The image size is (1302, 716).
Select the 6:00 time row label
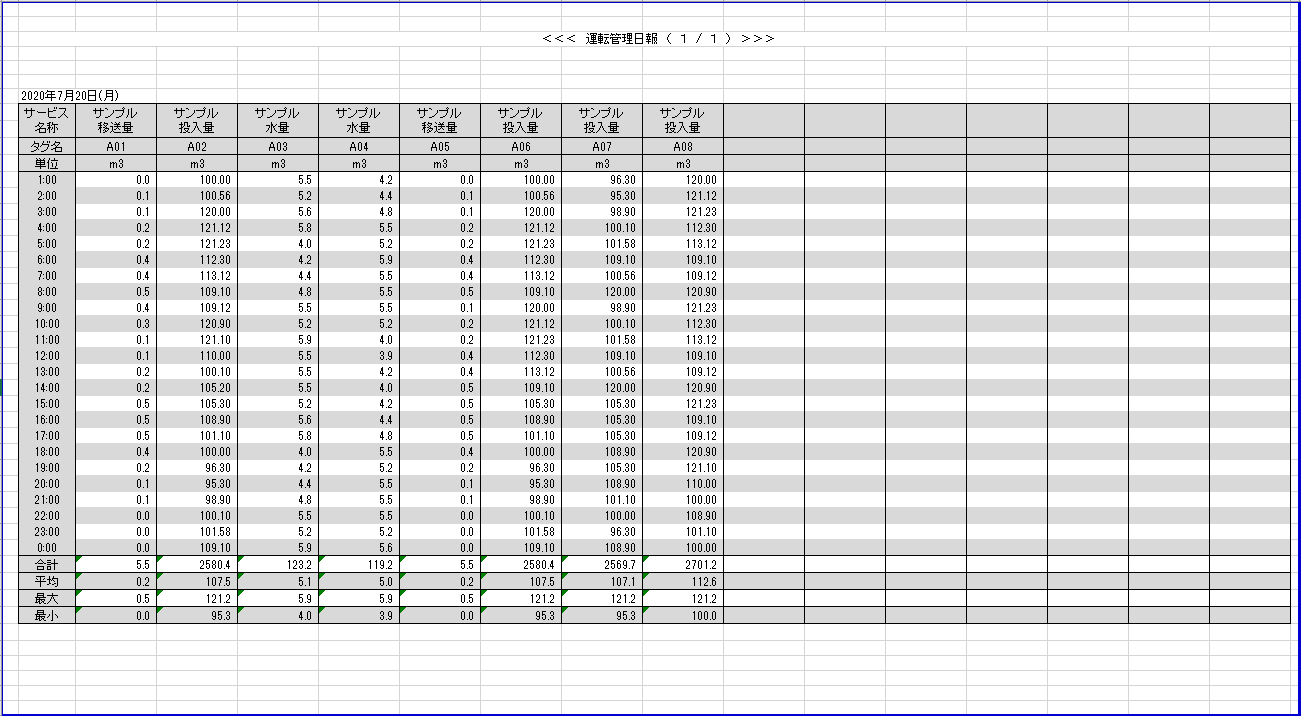tap(47, 260)
